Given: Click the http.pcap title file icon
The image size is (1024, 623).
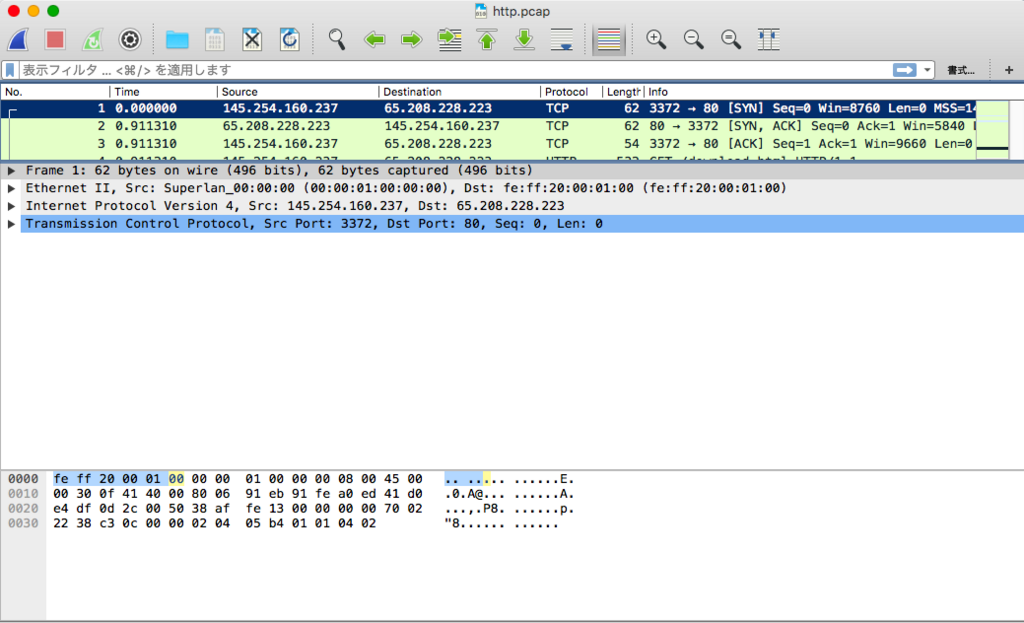Looking at the screenshot, I should (481, 10).
